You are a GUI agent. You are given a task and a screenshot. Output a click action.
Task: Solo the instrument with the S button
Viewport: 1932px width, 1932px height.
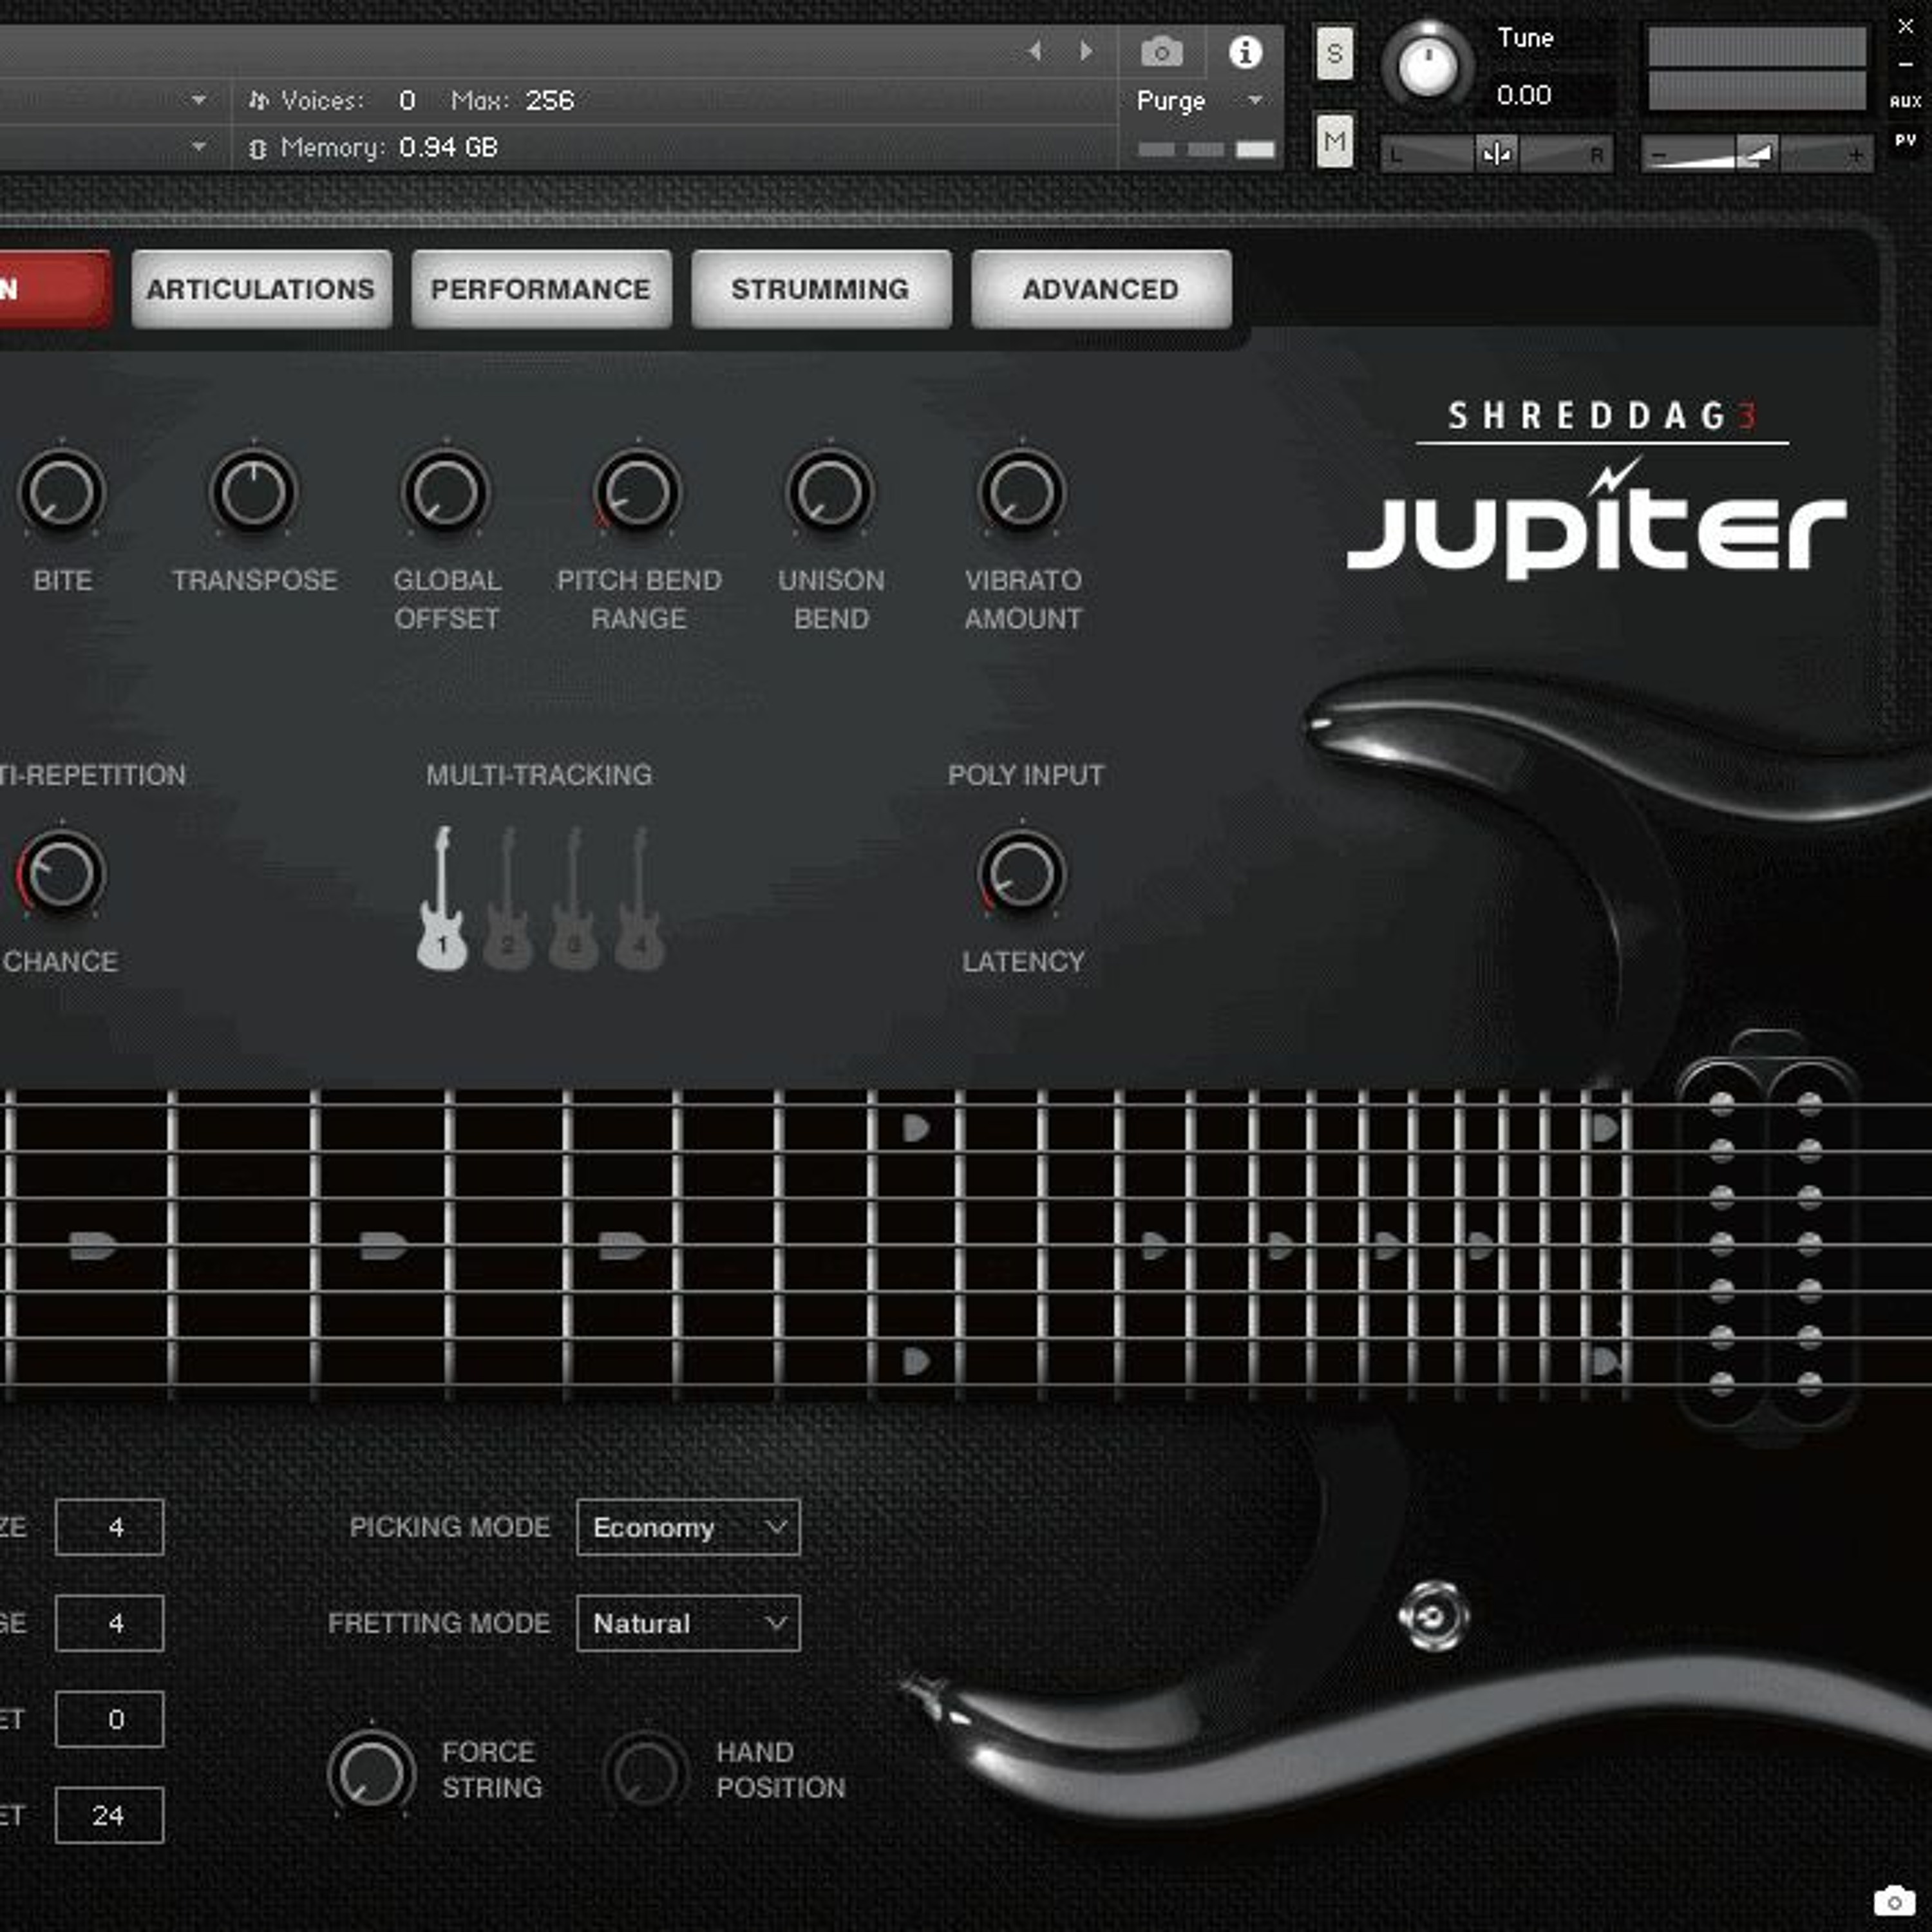tap(1334, 53)
